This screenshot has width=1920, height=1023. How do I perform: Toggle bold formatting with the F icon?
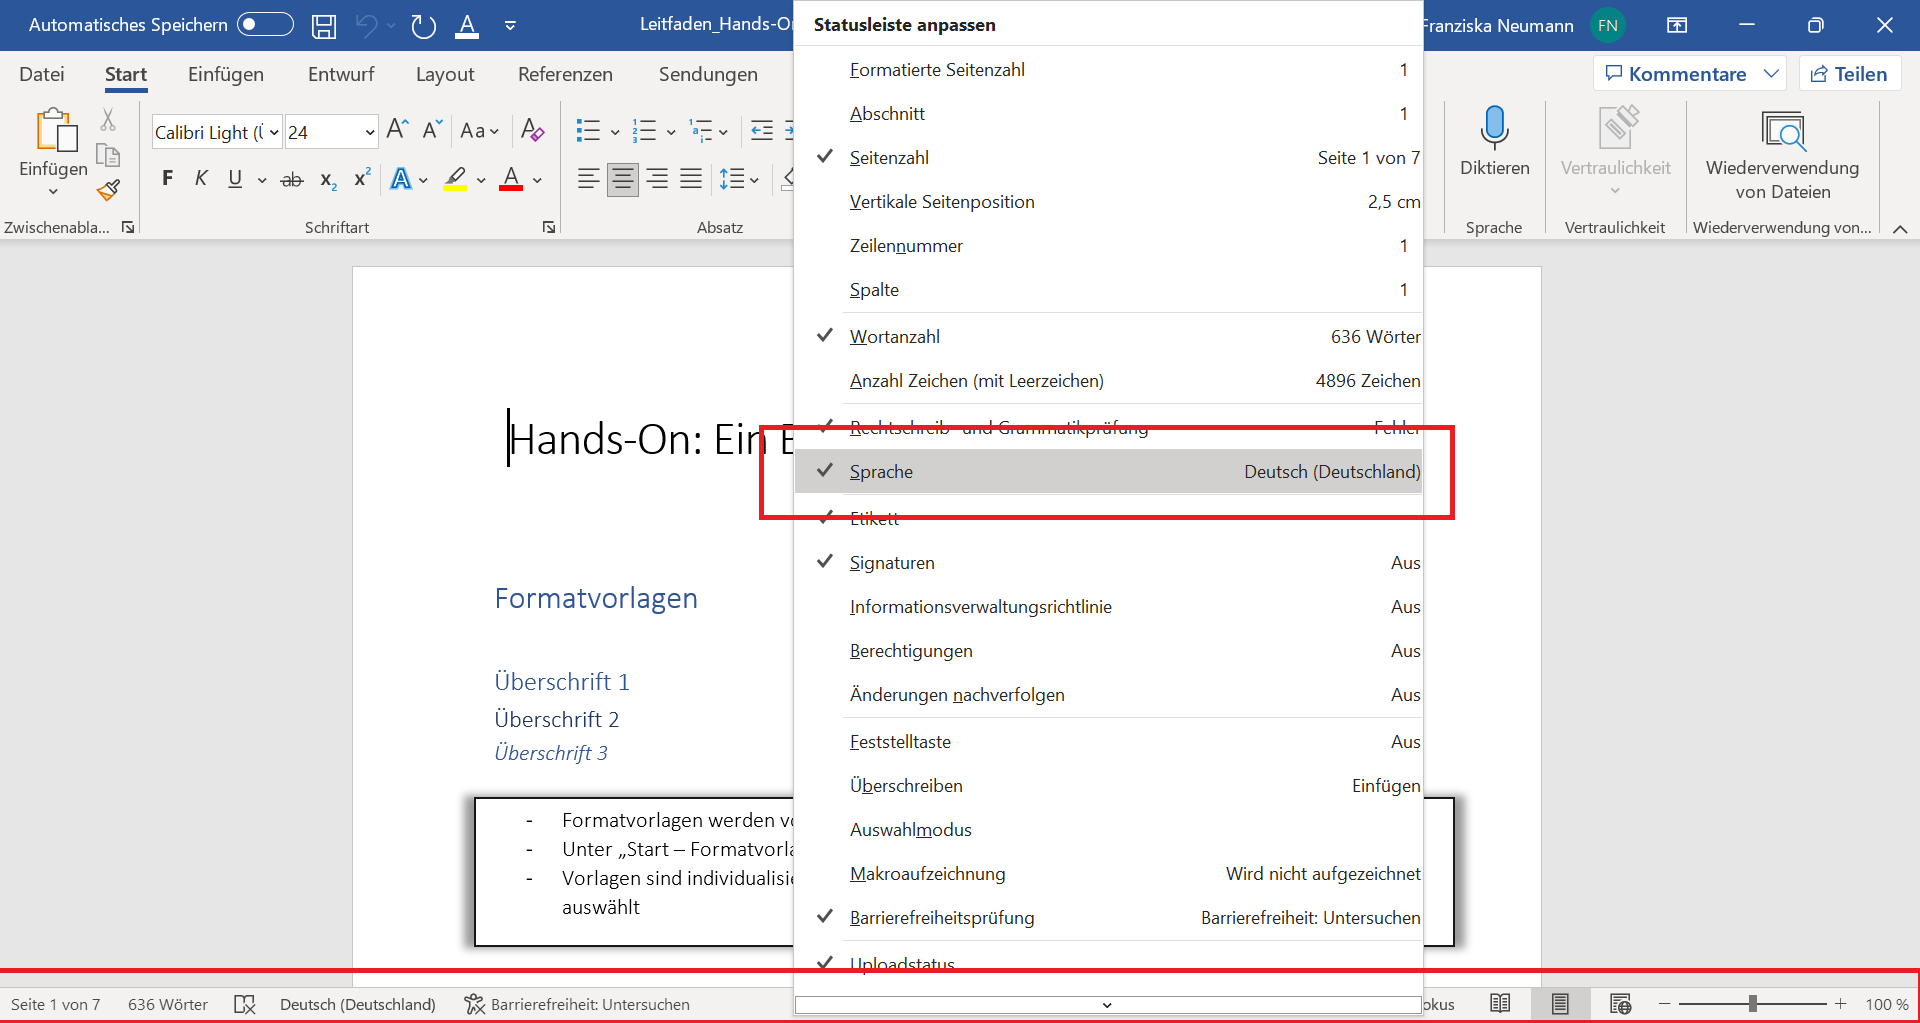(x=166, y=179)
